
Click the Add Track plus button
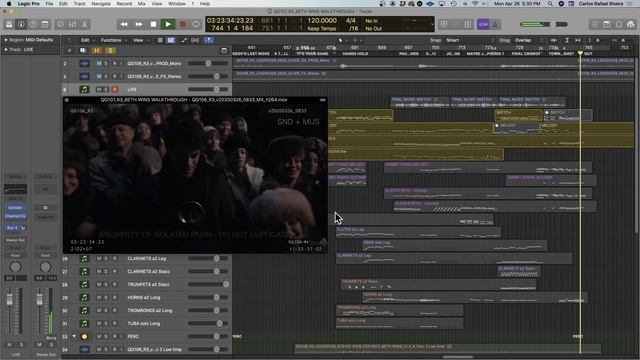[x=69, y=51]
